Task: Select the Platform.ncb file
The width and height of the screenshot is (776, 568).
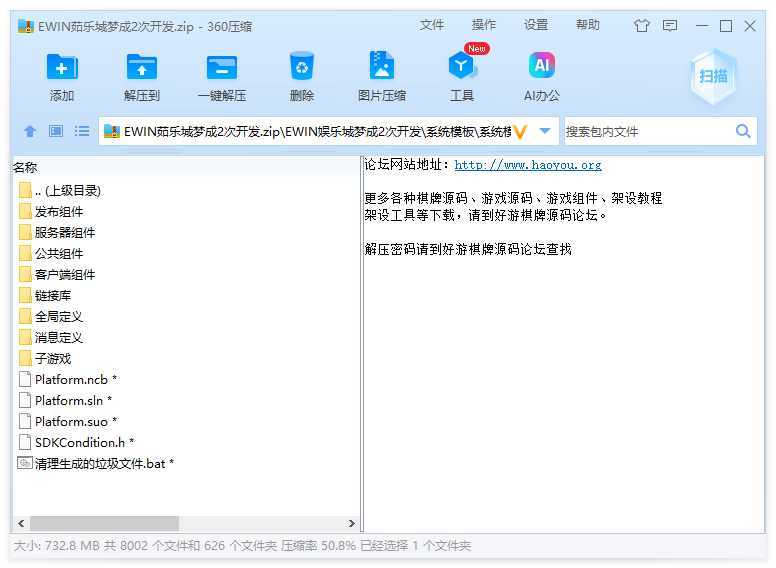Action: pyautogui.click(x=68, y=379)
